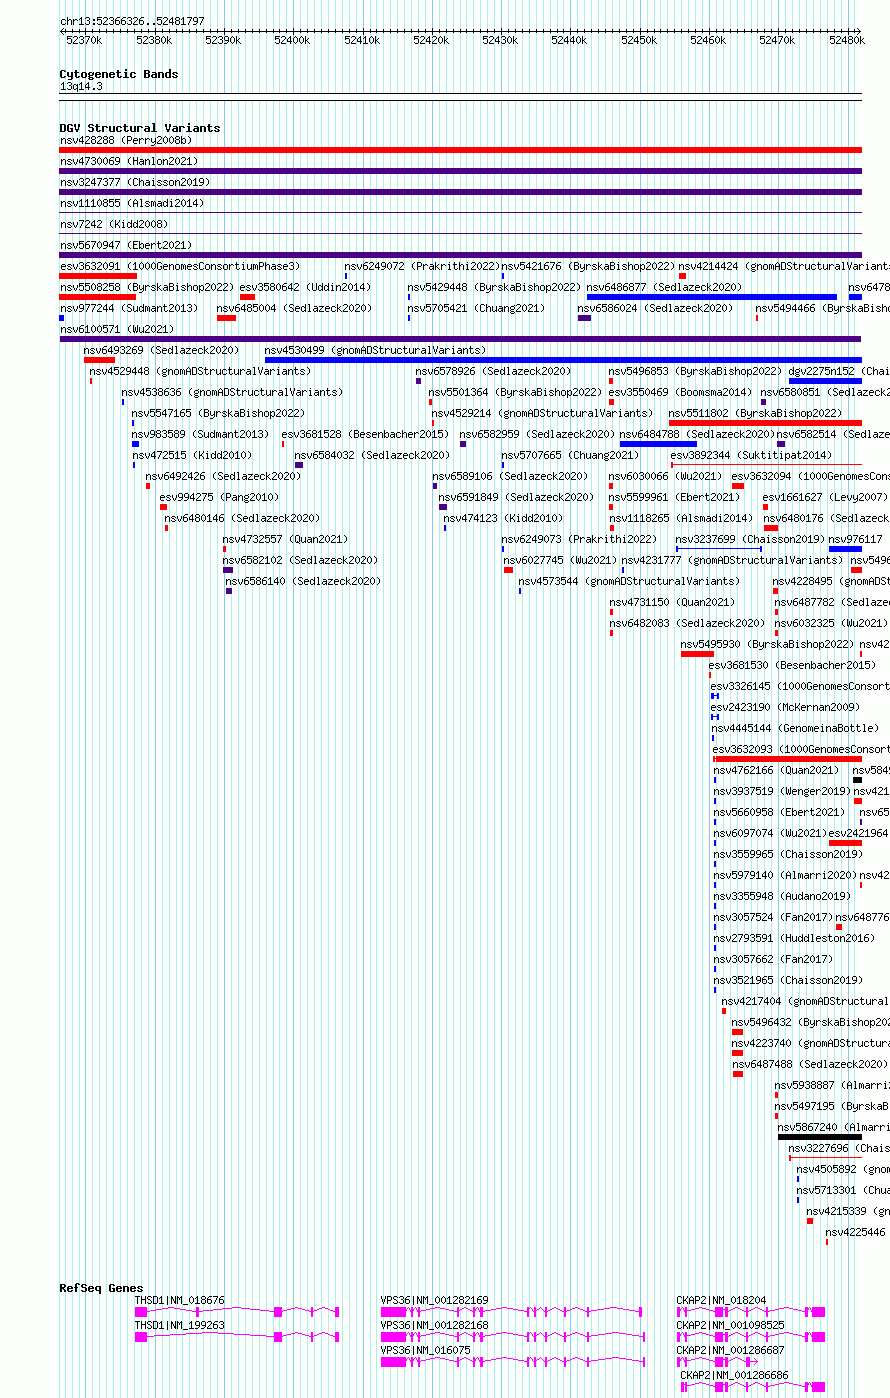Viewport: 890px width, 1398px height.
Task: Open the VPS36|NM_001282169 transcript
Action: point(511,1310)
